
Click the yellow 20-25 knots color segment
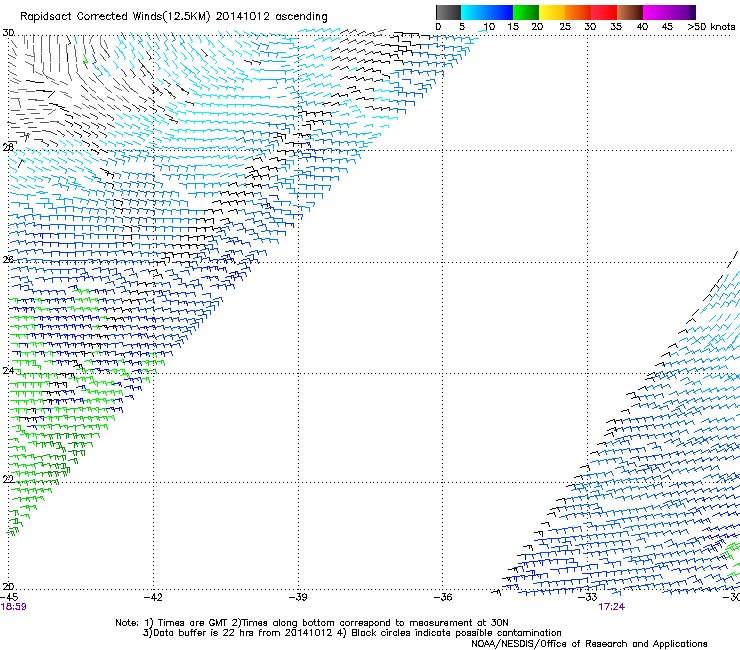552,12
